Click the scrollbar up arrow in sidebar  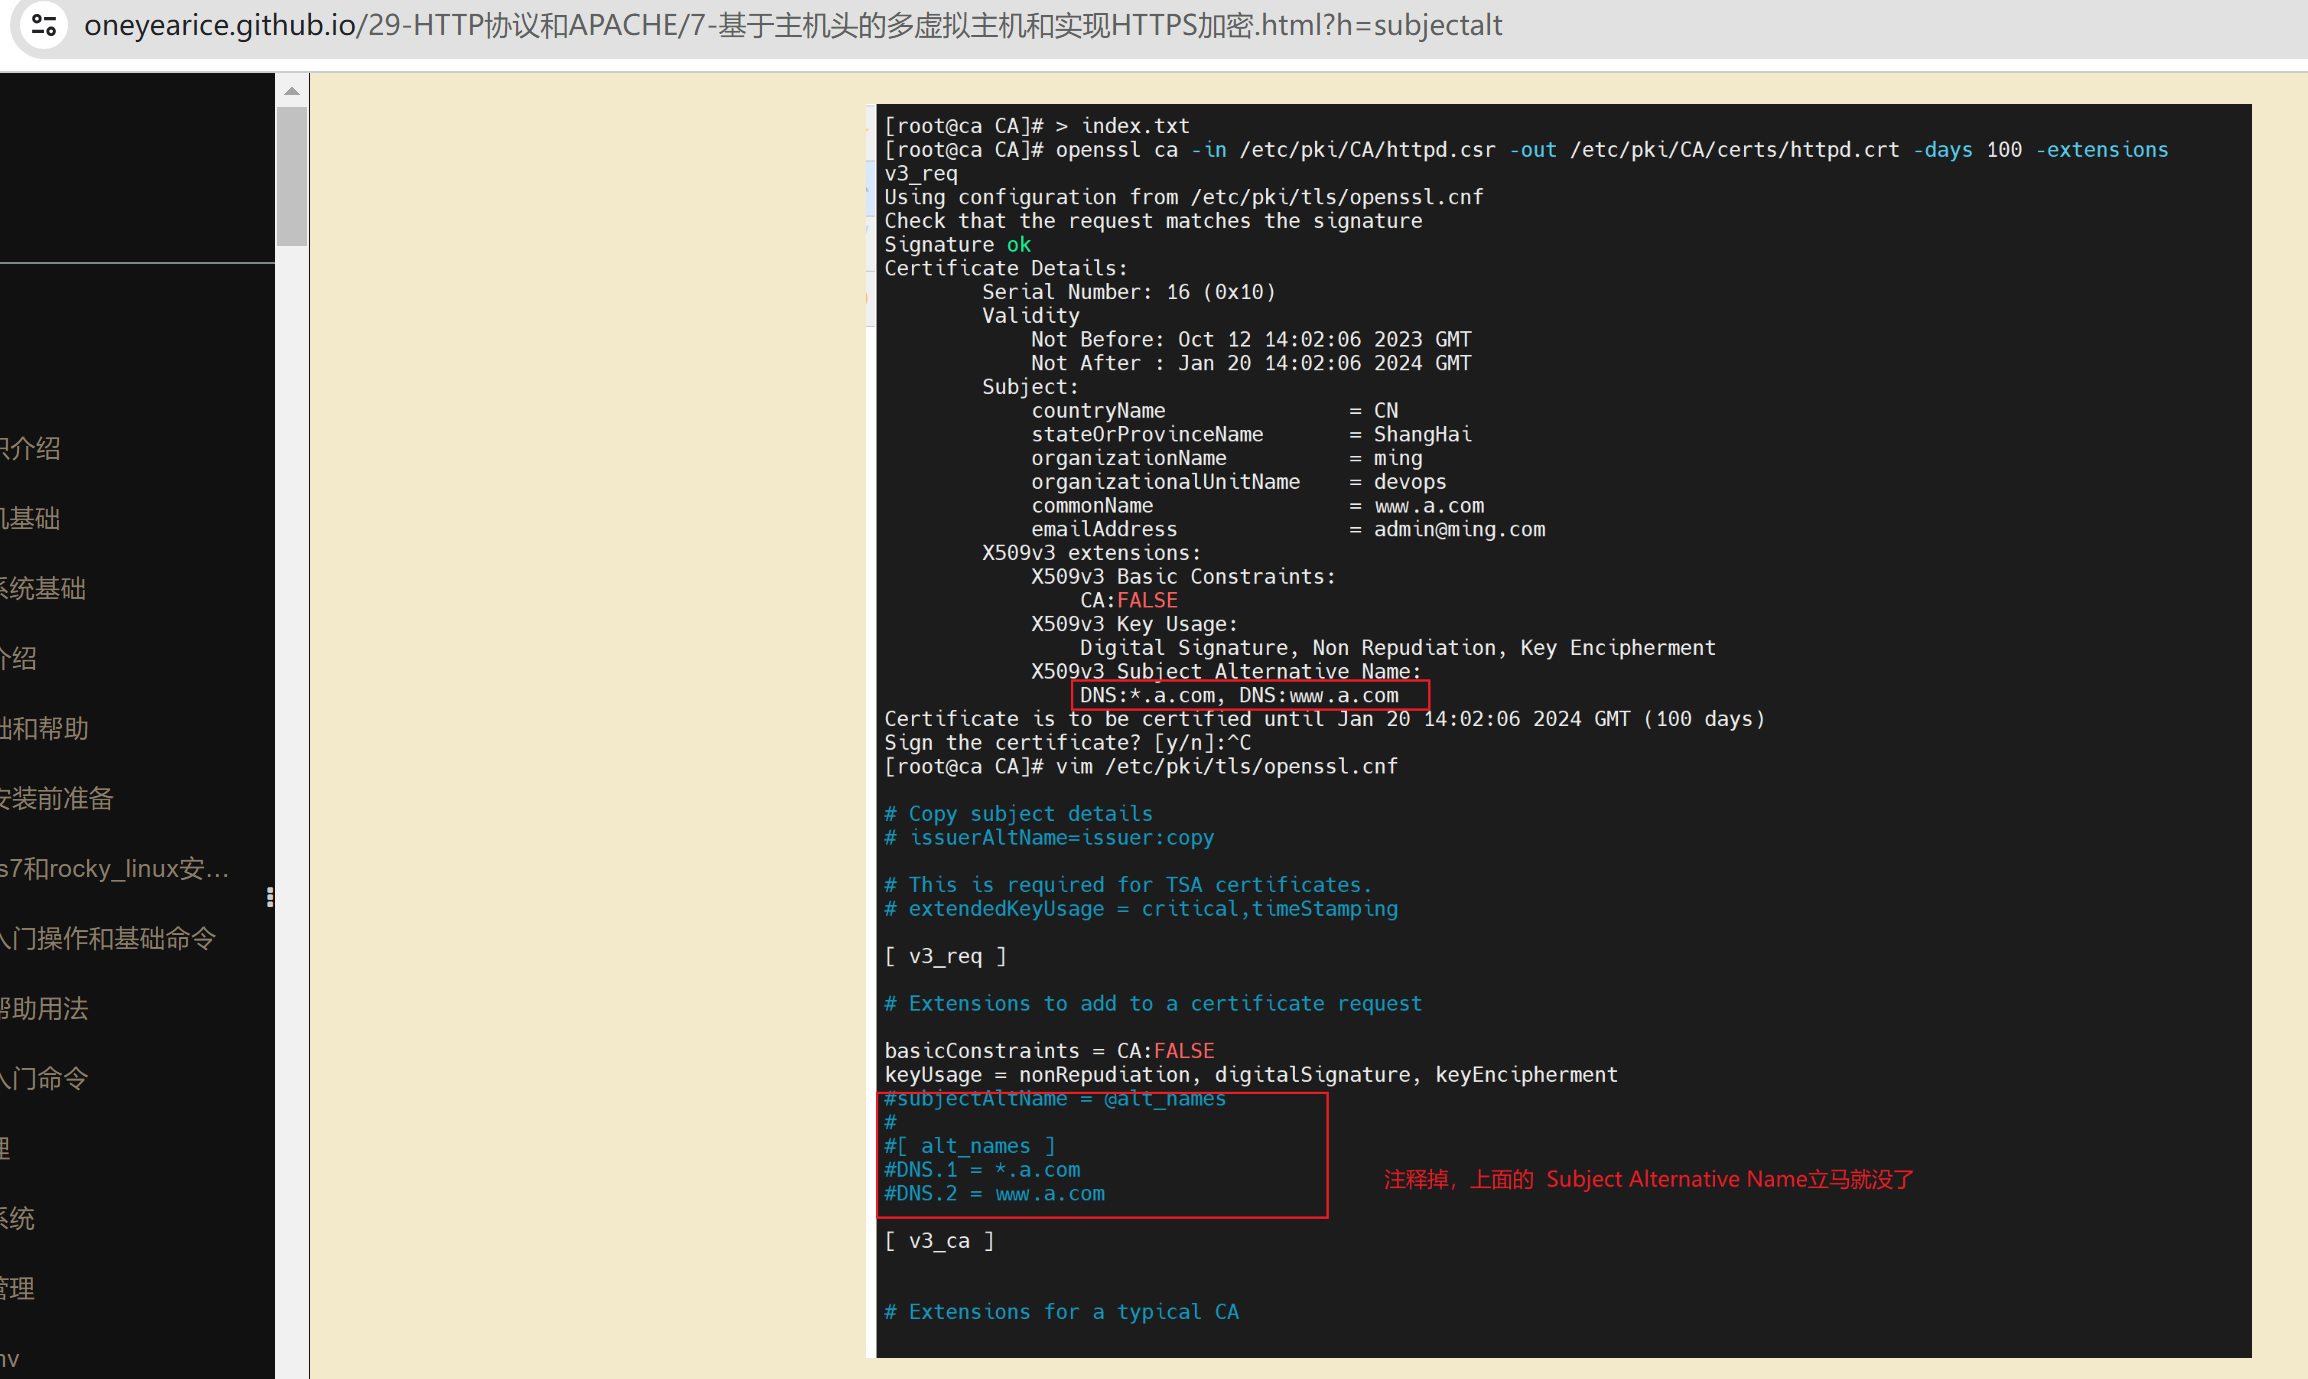tap(292, 91)
